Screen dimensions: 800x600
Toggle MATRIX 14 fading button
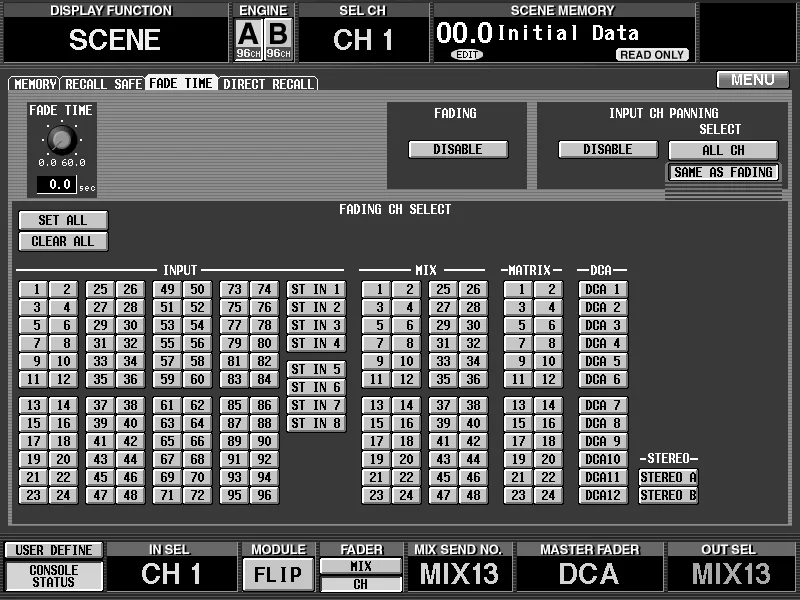coord(548,405)
